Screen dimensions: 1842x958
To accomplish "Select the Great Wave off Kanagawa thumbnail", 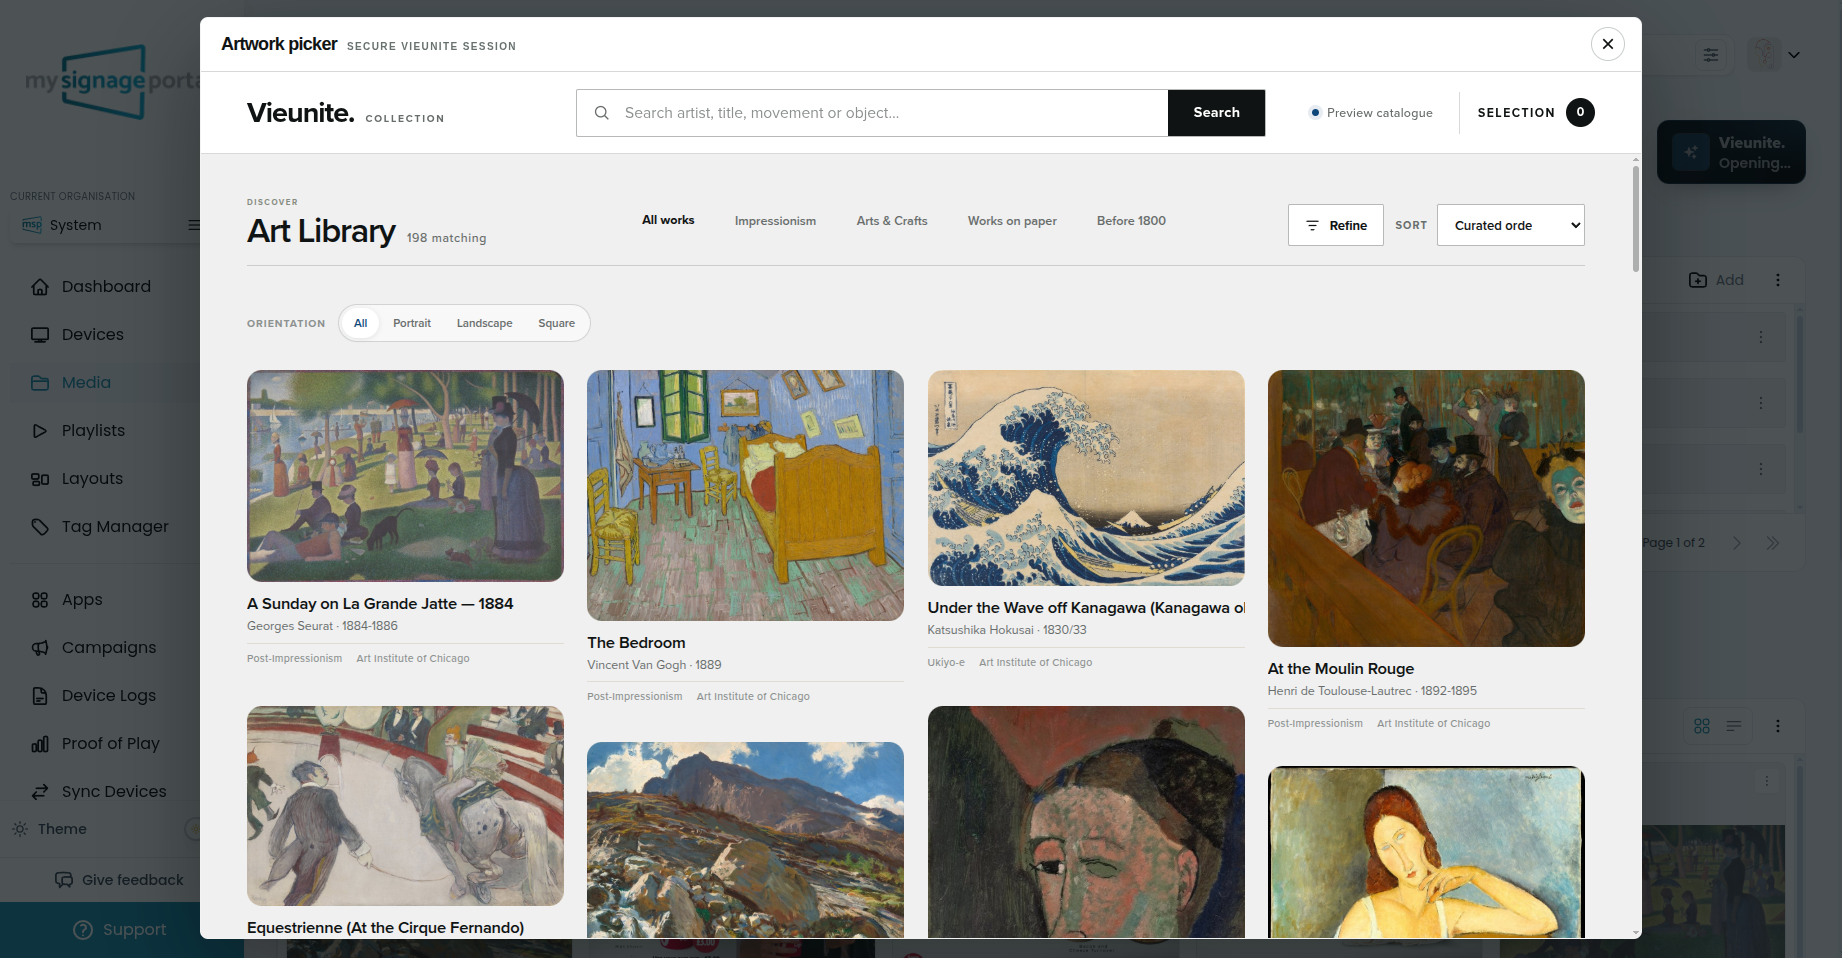I will click(x=1086, y=478).
